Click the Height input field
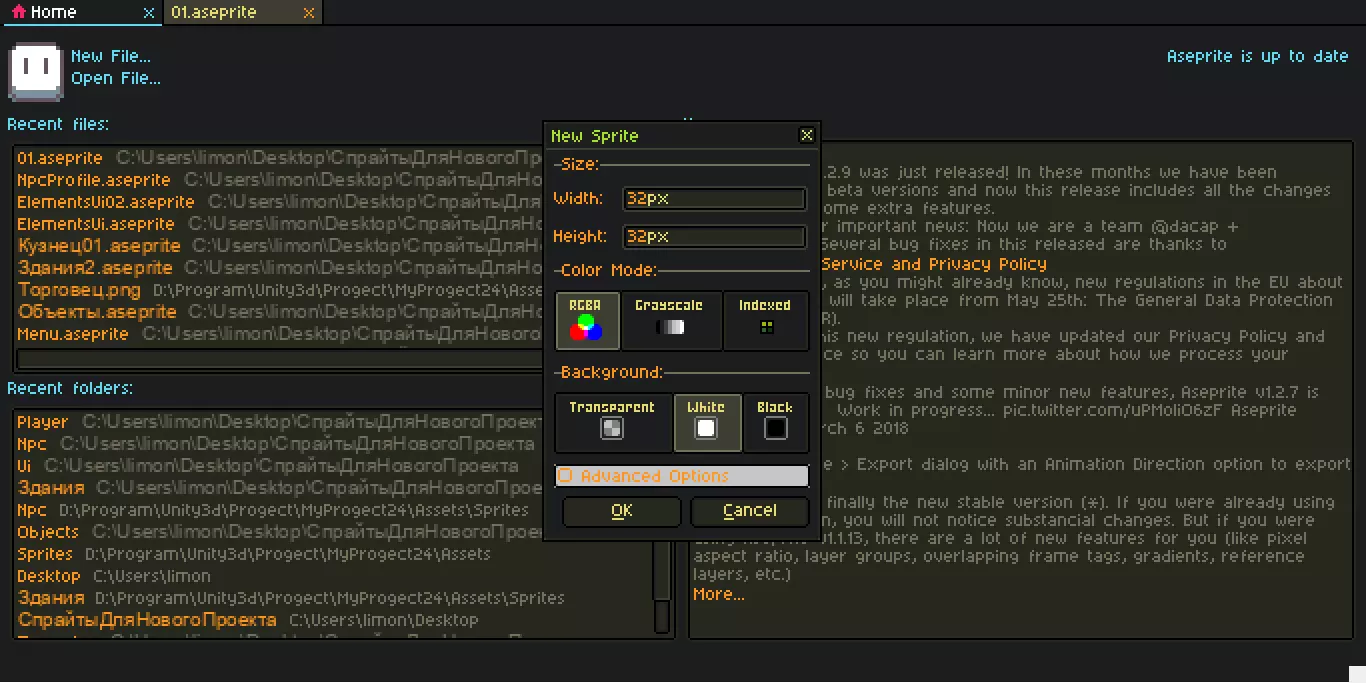Screen dimensions: 1366x683 point(714,237)
